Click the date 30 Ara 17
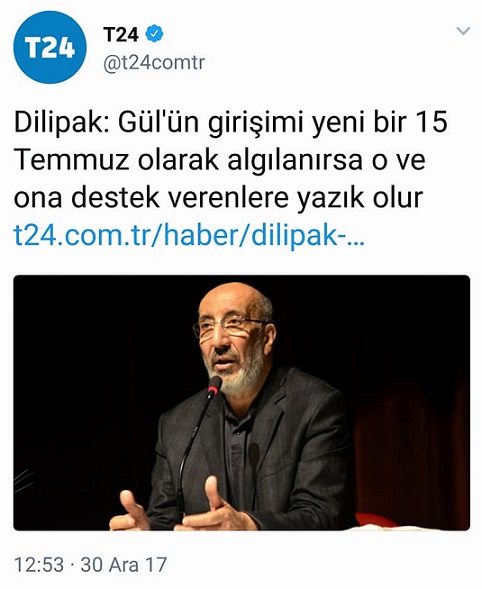 click(124, 565)
